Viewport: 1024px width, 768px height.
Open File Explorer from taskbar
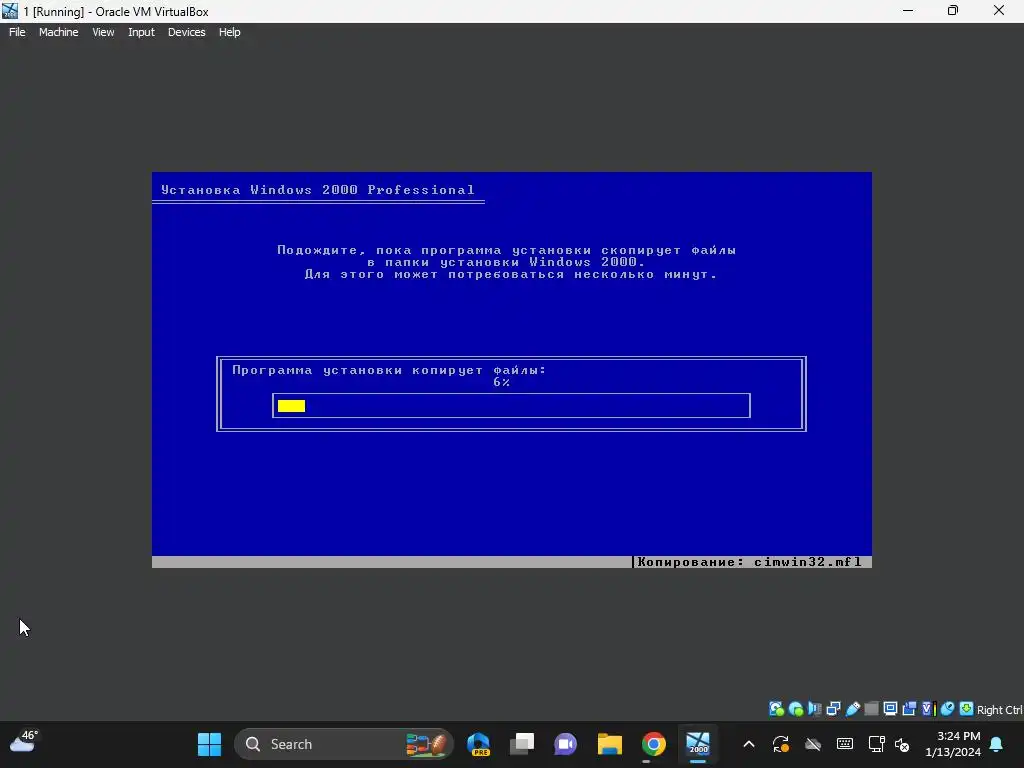tap(609, 744)
